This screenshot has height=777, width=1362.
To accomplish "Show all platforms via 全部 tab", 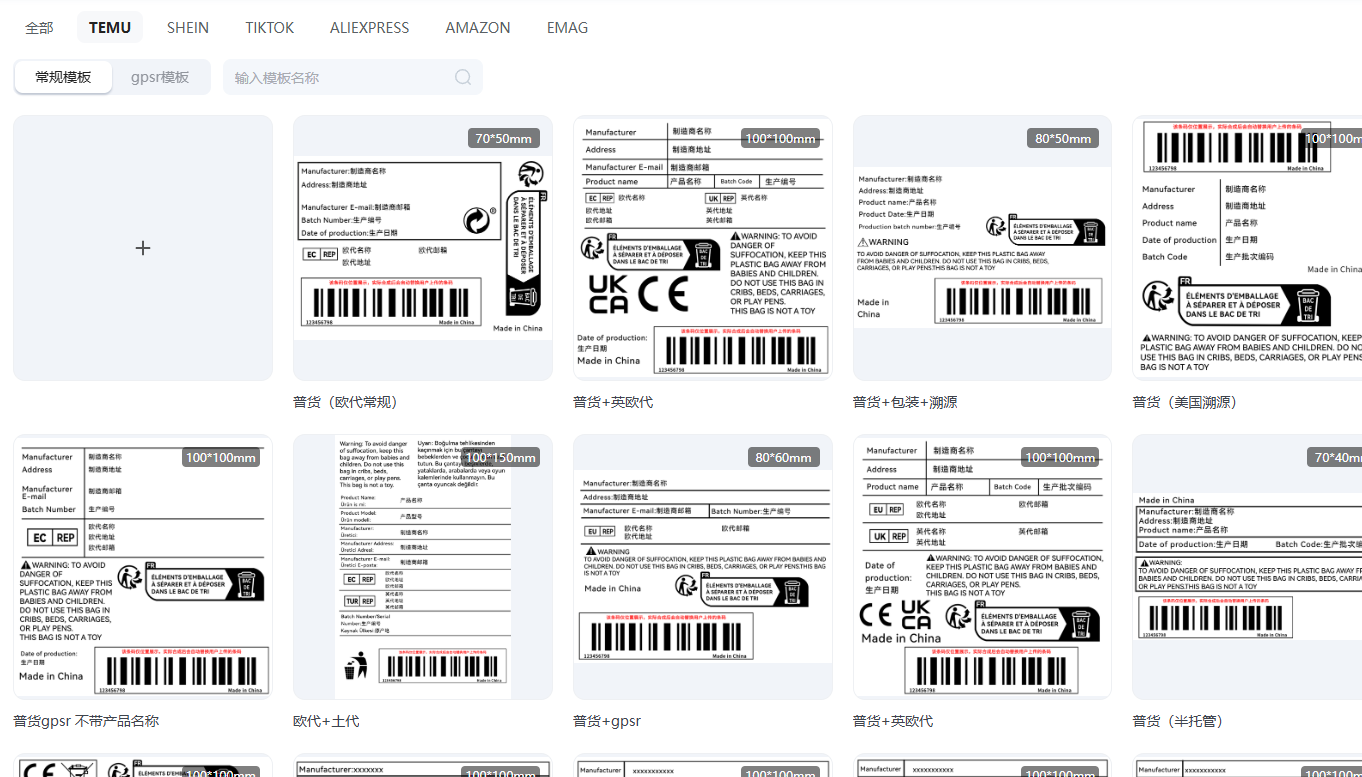I will 39,28.
